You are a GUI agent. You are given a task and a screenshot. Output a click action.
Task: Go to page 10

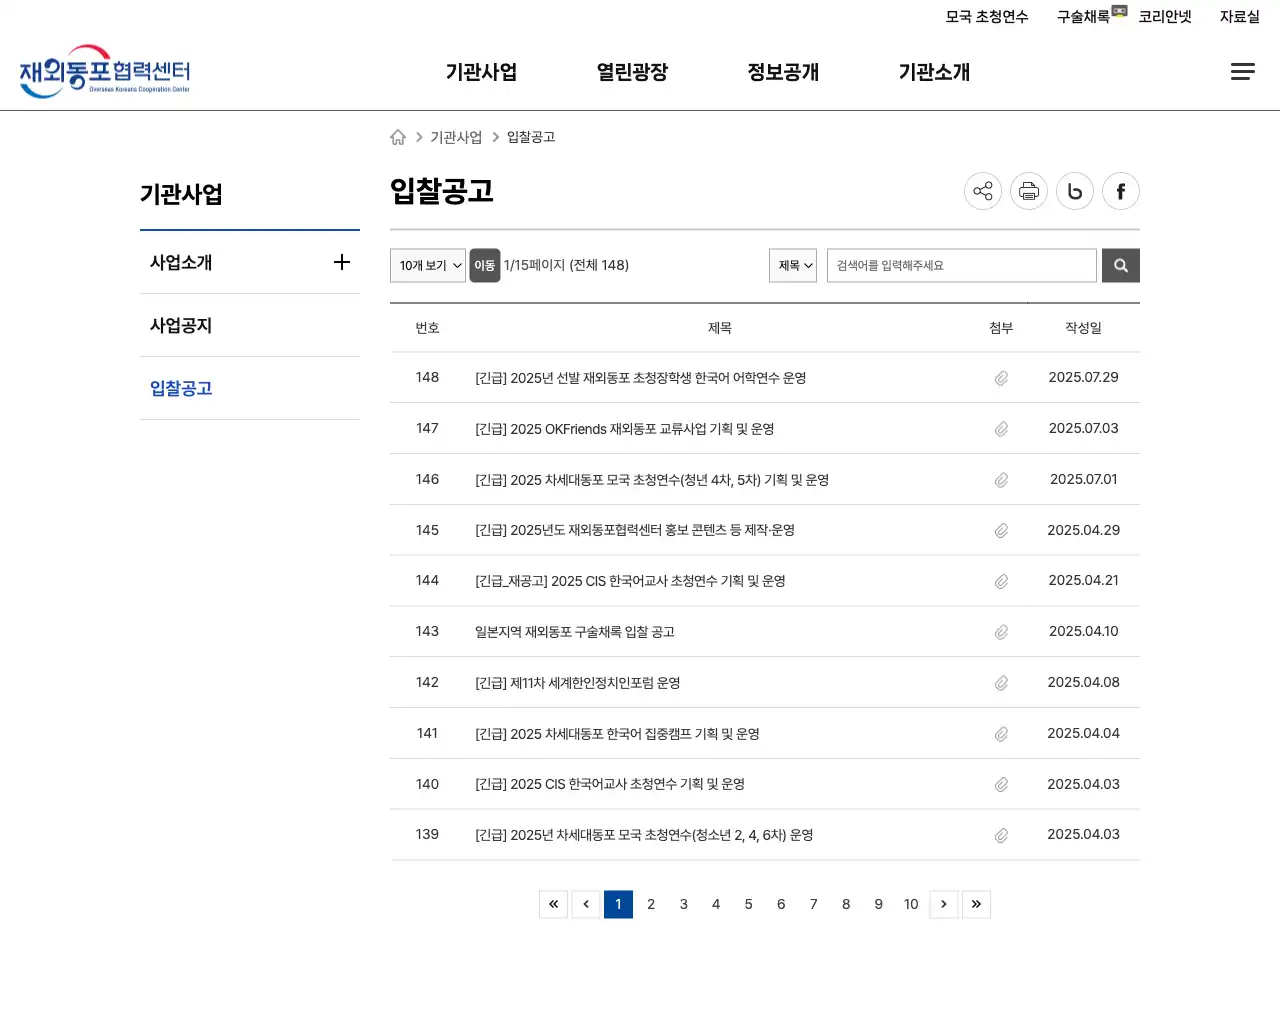911,904
